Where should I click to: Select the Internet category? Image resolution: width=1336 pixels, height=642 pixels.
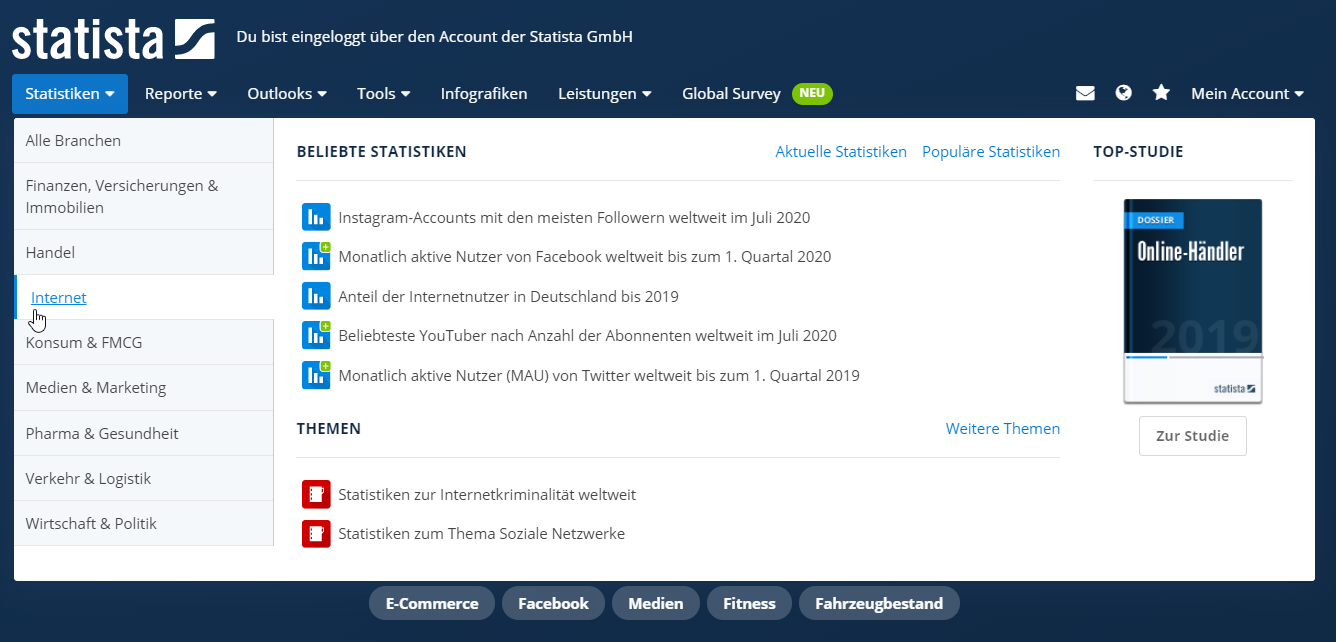click(144, 297)
